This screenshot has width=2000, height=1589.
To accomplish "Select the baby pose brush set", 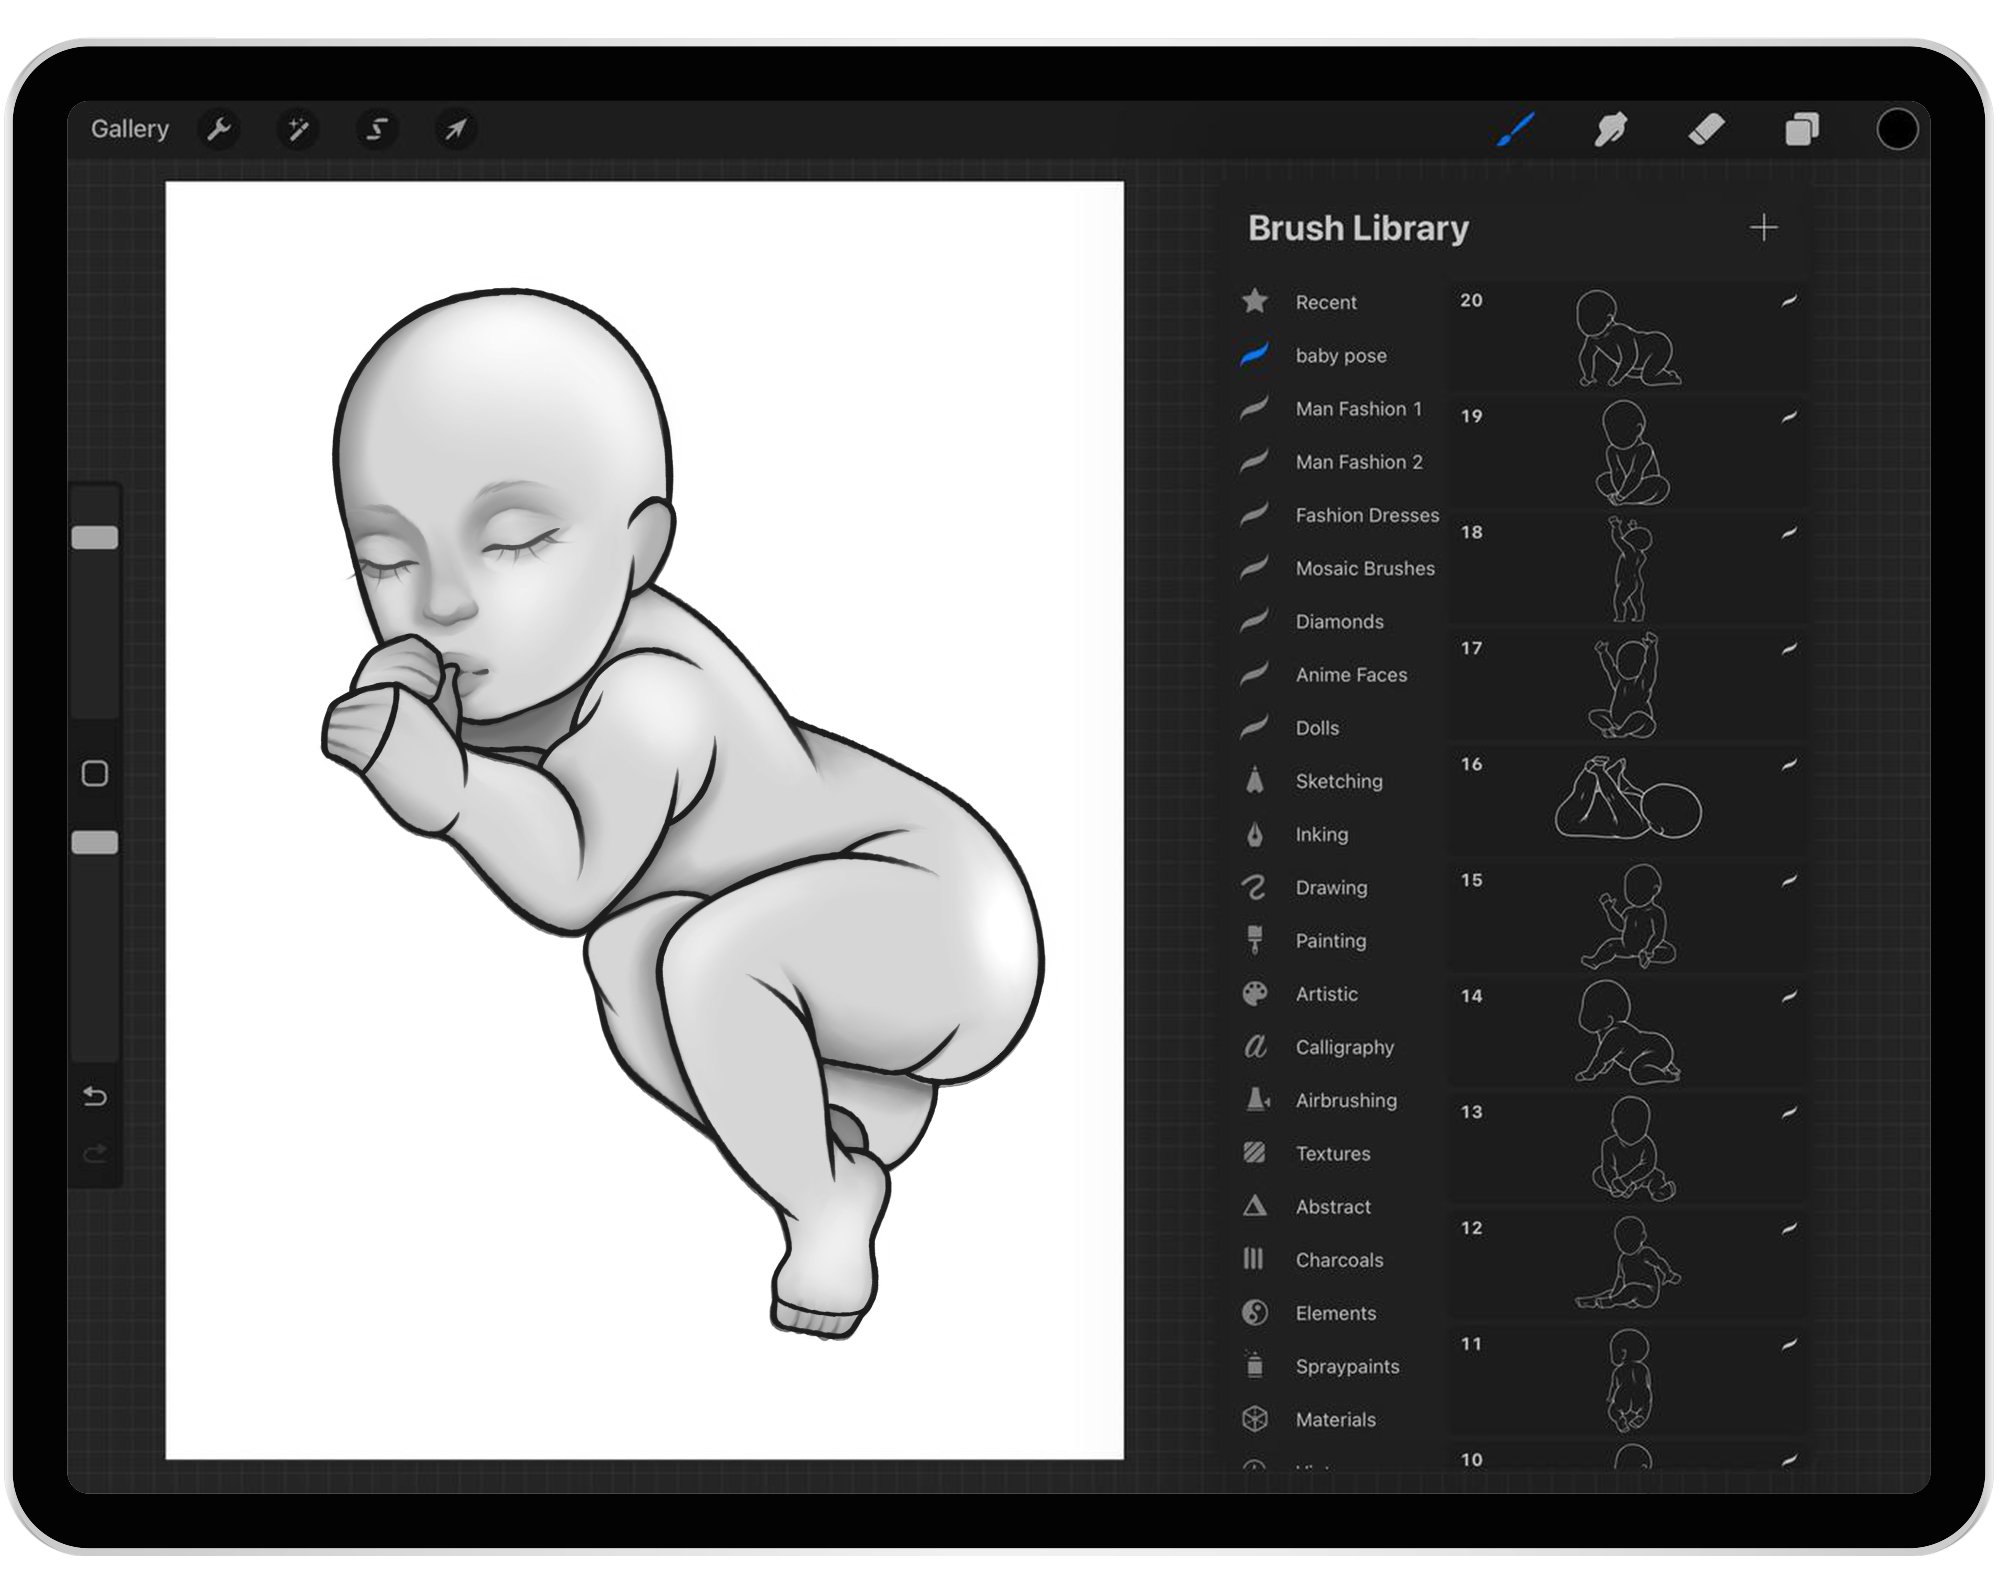I will (x=1340, y=356).
